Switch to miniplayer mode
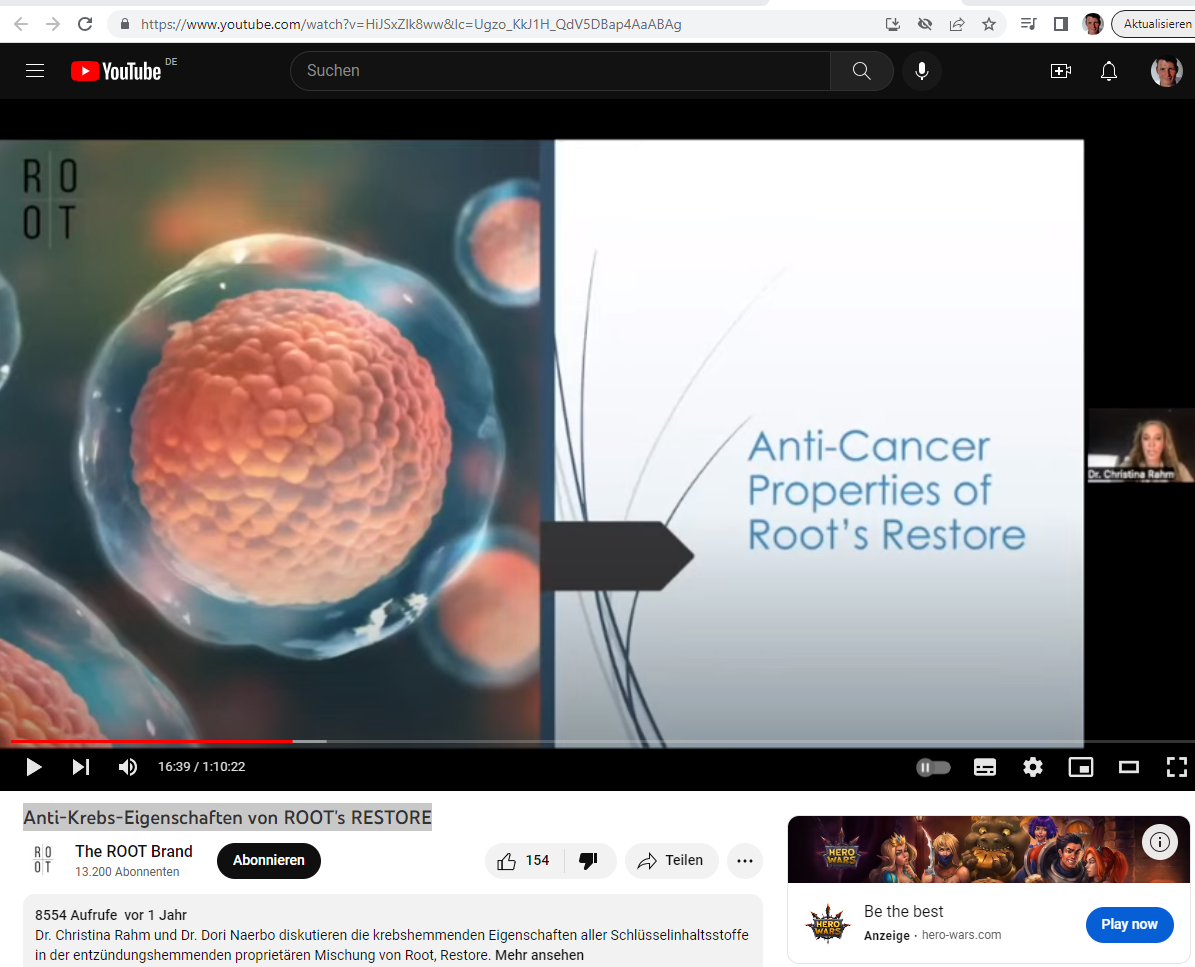1195x967 pixels. click(x=1081, y=767)
